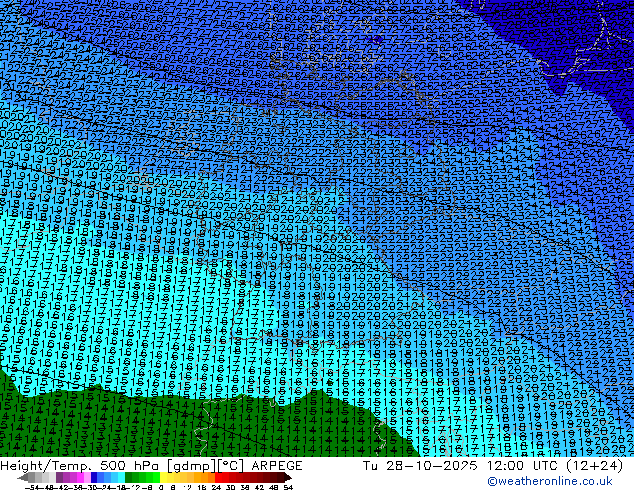634x490 pixels.
Task: Click the '[°C]' temperature unit label
Action: point(230,466)
